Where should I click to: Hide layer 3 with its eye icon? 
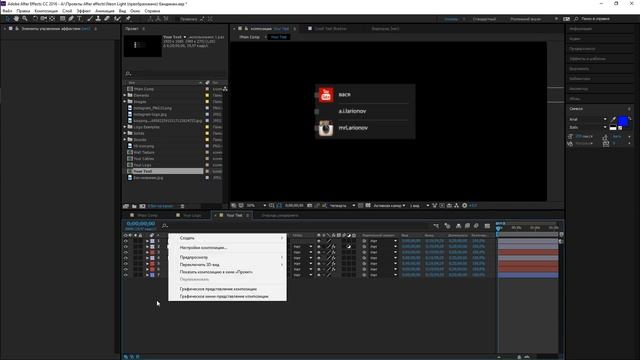[126, 252]
